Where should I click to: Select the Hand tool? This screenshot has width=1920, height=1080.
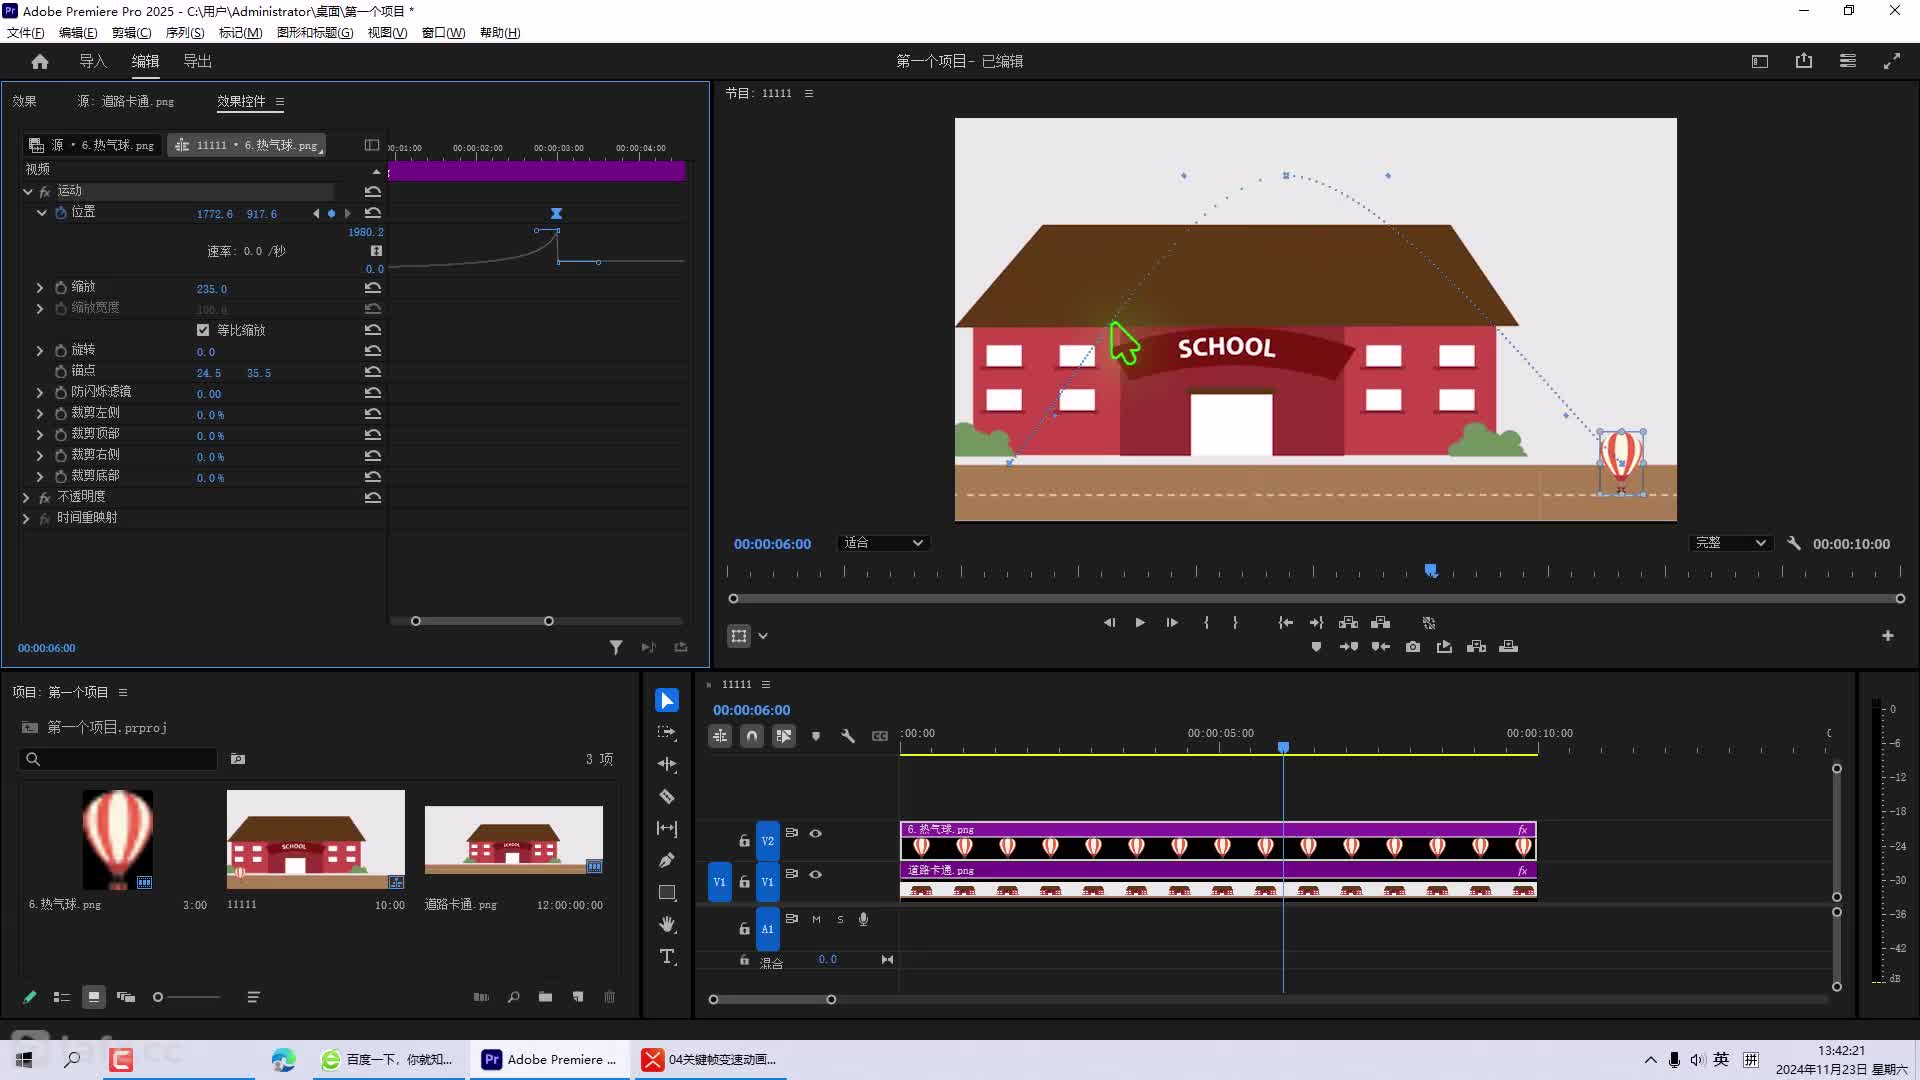667,925
